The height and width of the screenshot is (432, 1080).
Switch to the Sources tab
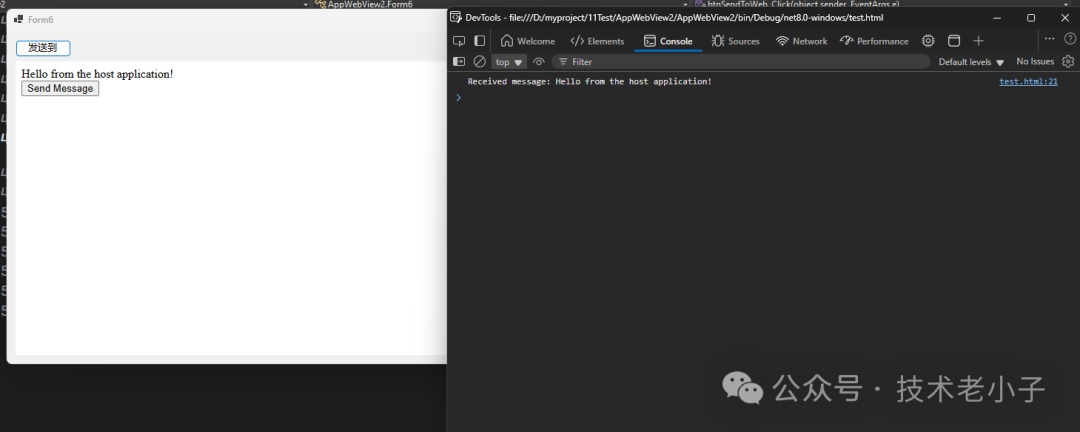[x=735, y=41]
